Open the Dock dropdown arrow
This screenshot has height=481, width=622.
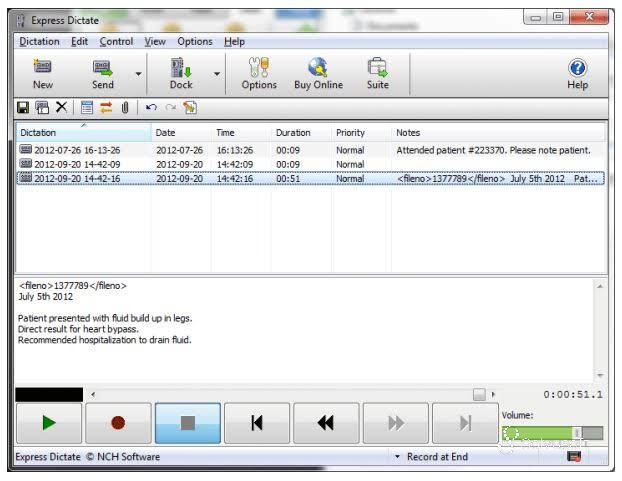(217, 74)
